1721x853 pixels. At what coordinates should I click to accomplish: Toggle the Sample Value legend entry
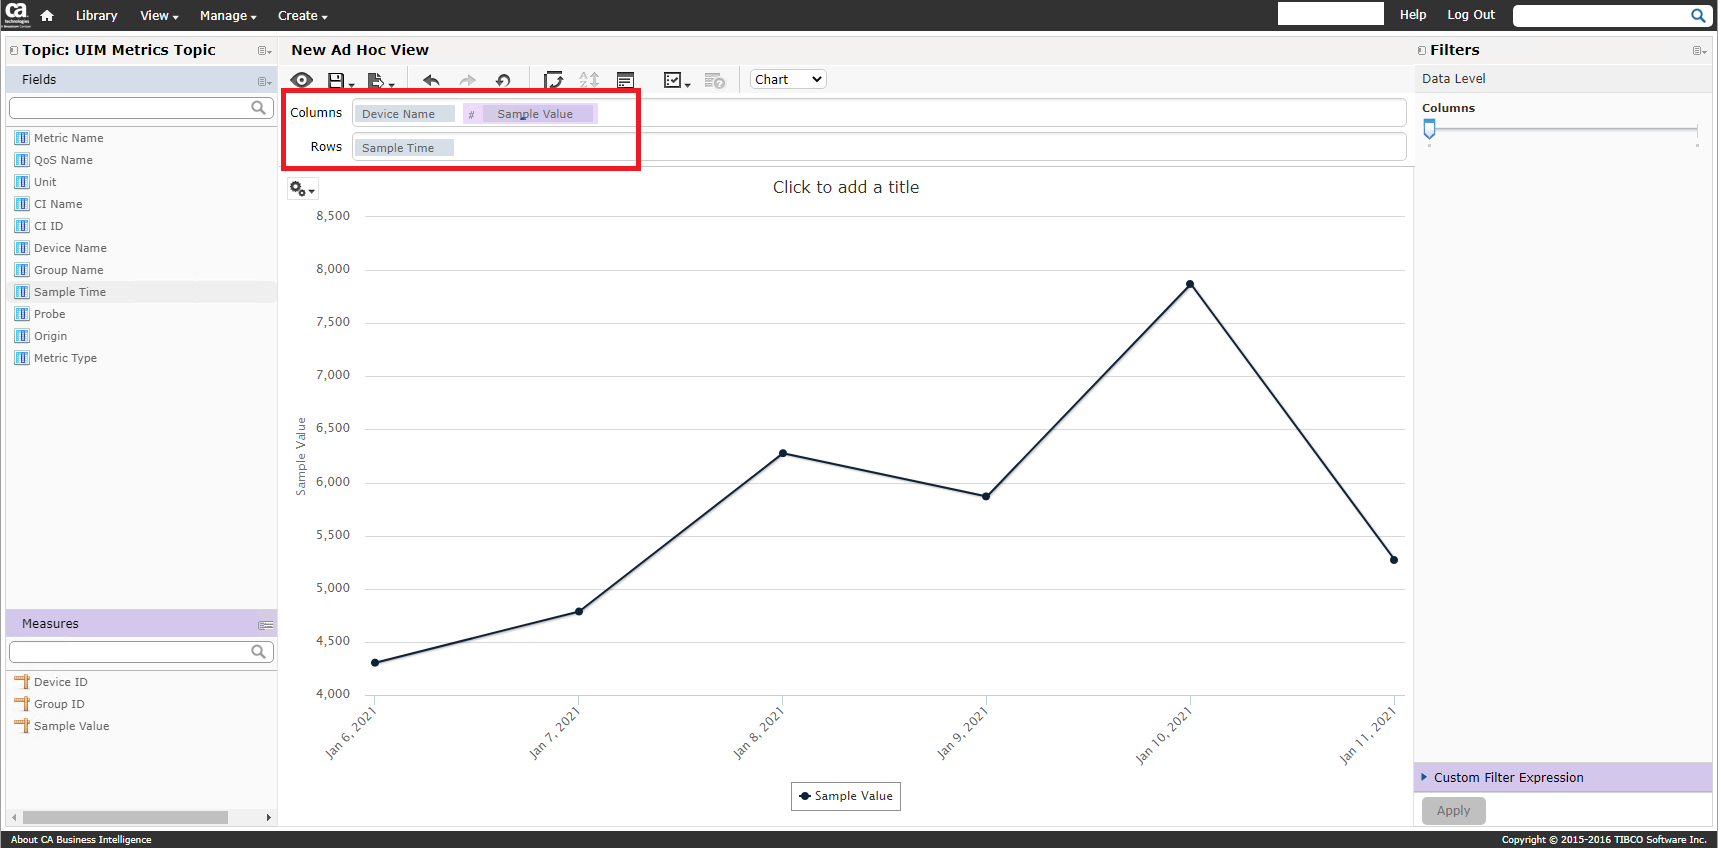point(846,796)
